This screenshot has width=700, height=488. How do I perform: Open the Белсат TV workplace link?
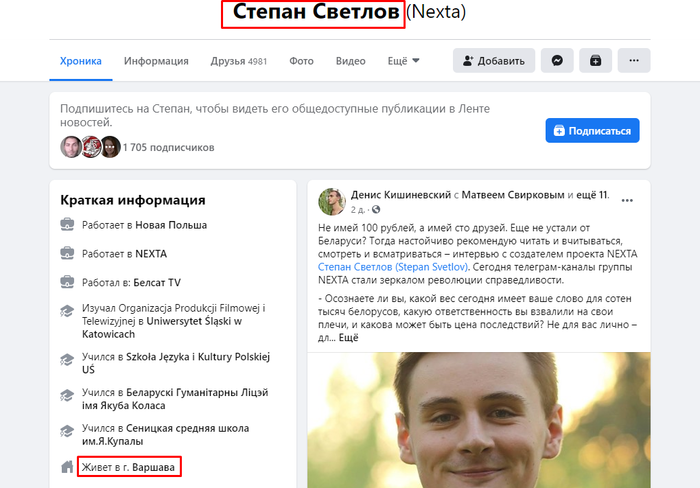point(159,282)
